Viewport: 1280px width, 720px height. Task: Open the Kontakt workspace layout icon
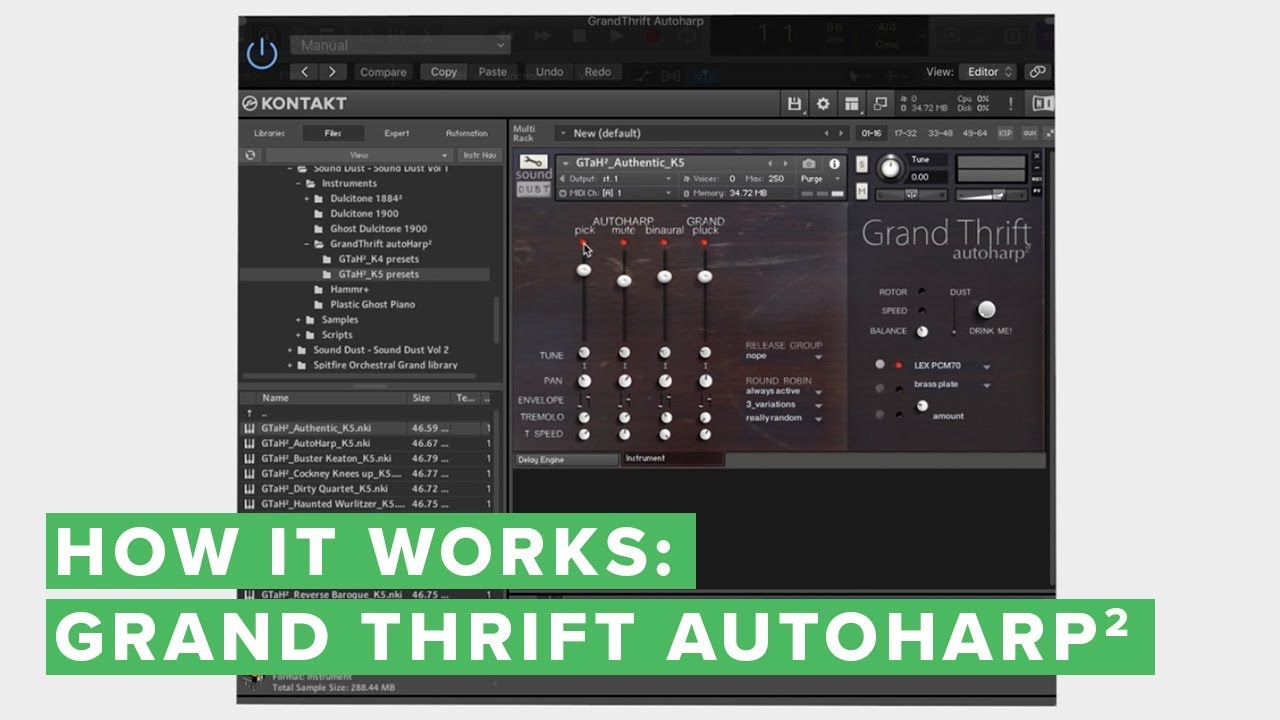click(x=851, y=103)
